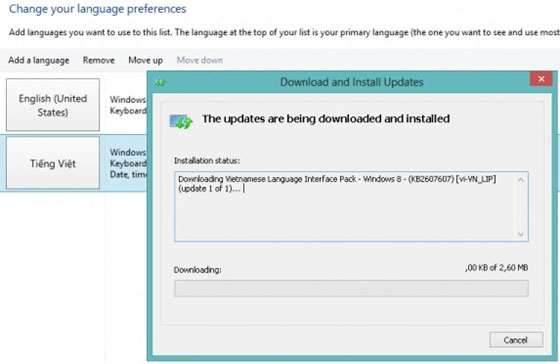Click the 'Downloading:' label
The width and height of the screenshot is (560, 364).
point(198,270)
